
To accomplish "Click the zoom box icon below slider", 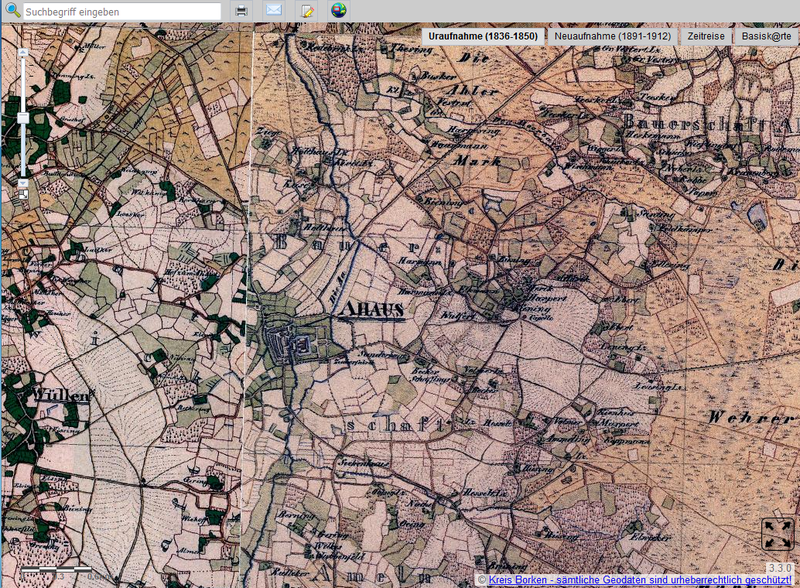I will (23, 194).
